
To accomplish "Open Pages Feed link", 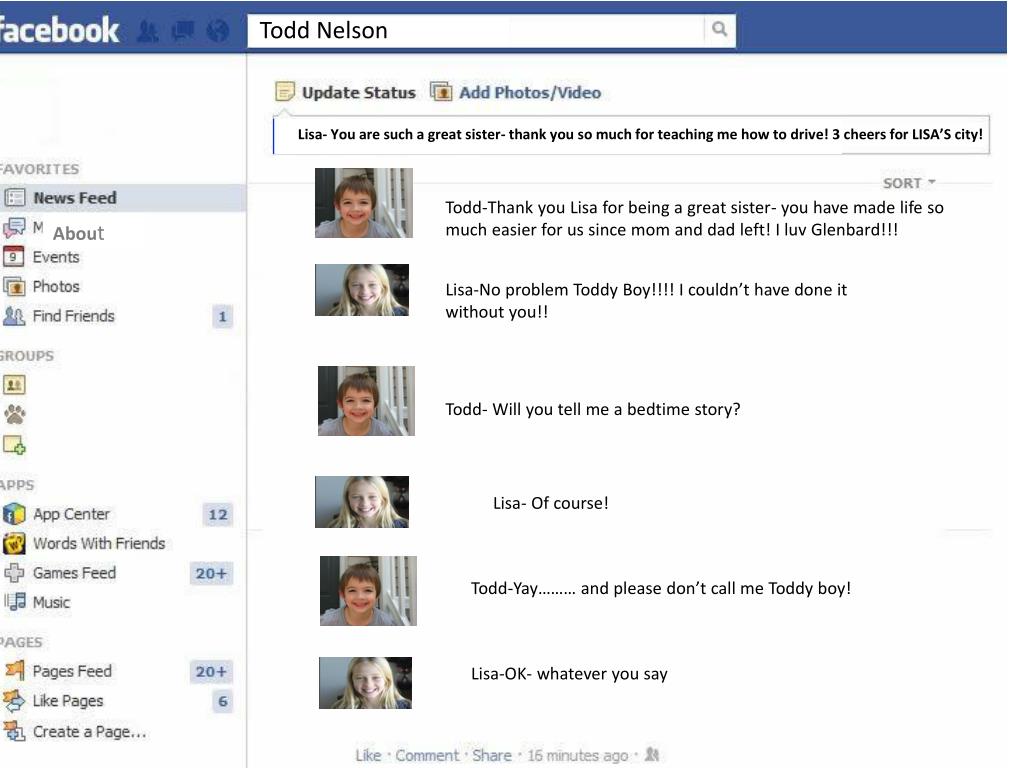I will point(72,671).
